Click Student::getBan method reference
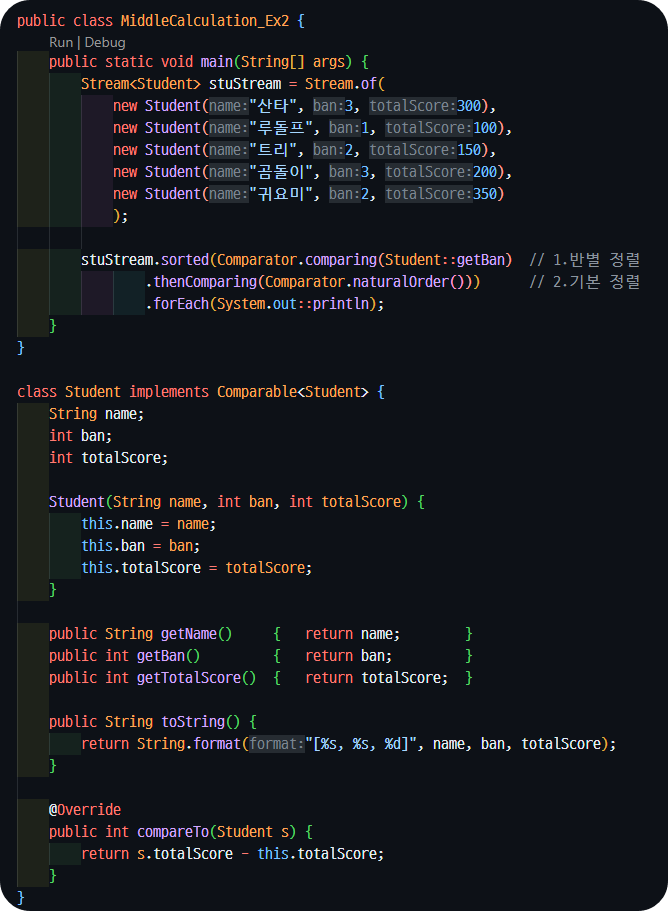 click(x=446, y=260)
